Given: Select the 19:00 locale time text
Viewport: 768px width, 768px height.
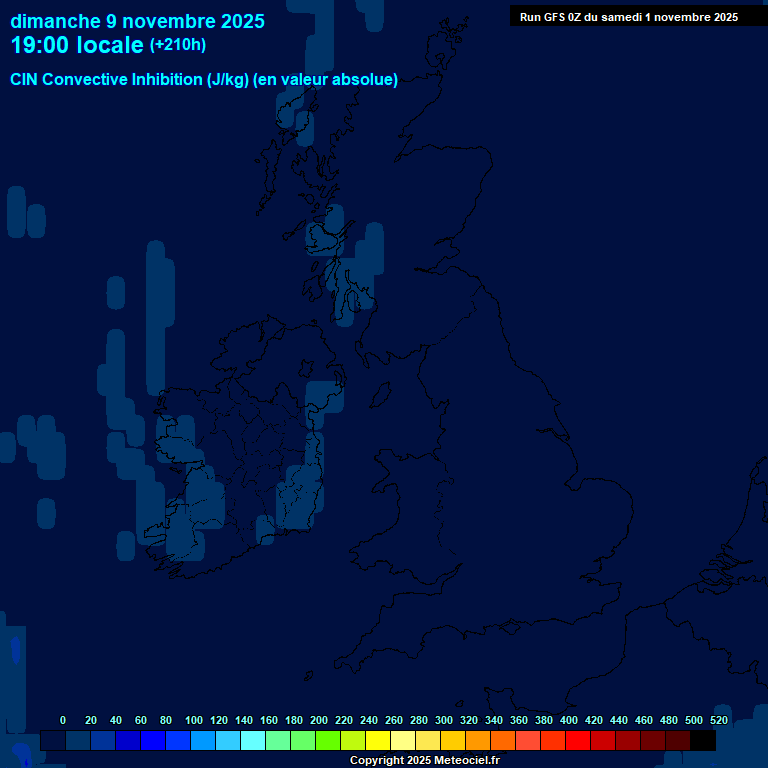Looking at the screenshot, I should [x=76, y=46].
